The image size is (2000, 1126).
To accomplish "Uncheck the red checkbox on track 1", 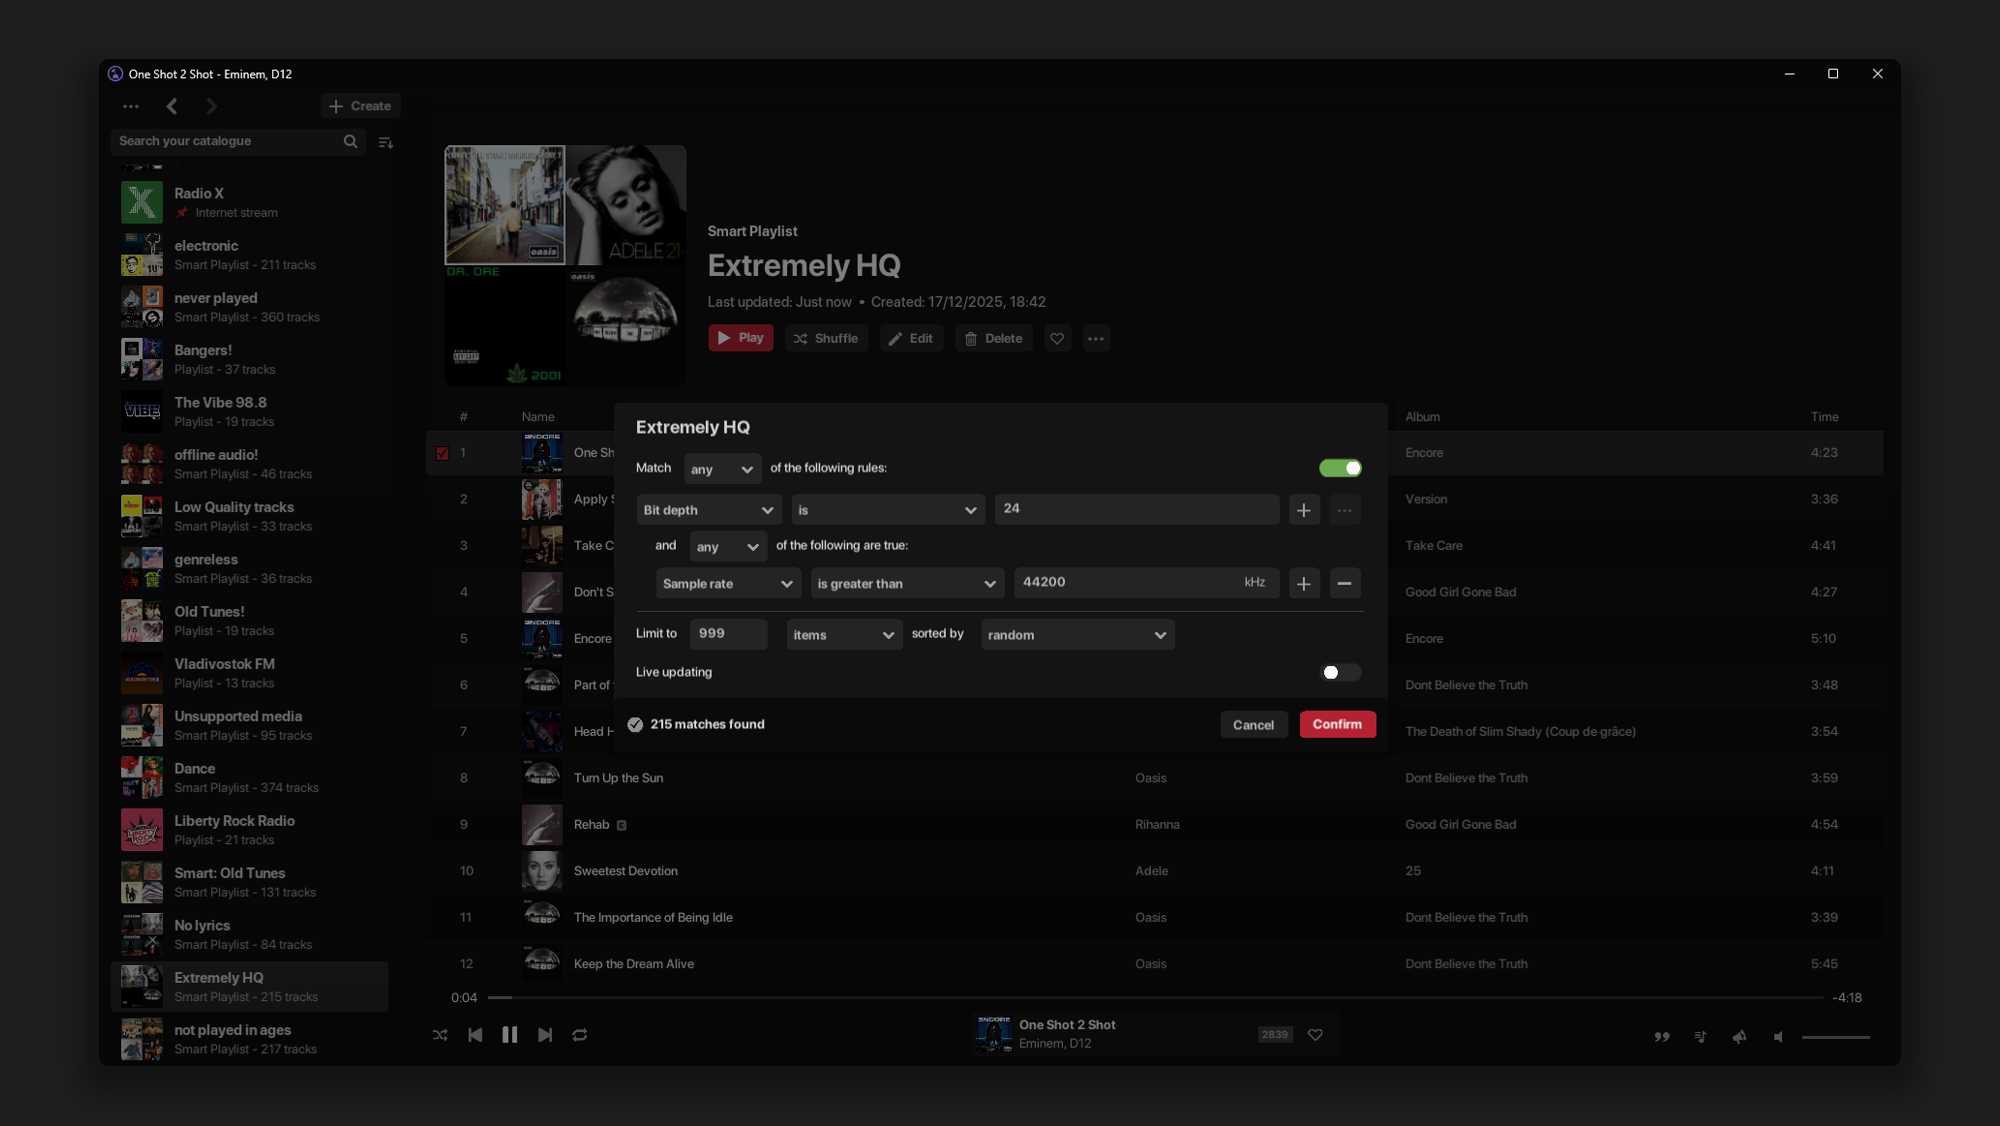I will 443,453.
